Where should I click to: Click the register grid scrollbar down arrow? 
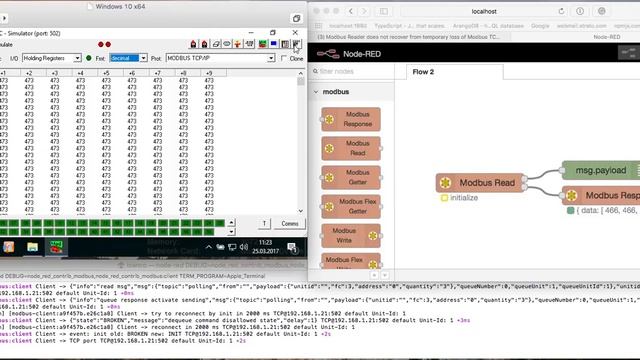pos(301,211)
